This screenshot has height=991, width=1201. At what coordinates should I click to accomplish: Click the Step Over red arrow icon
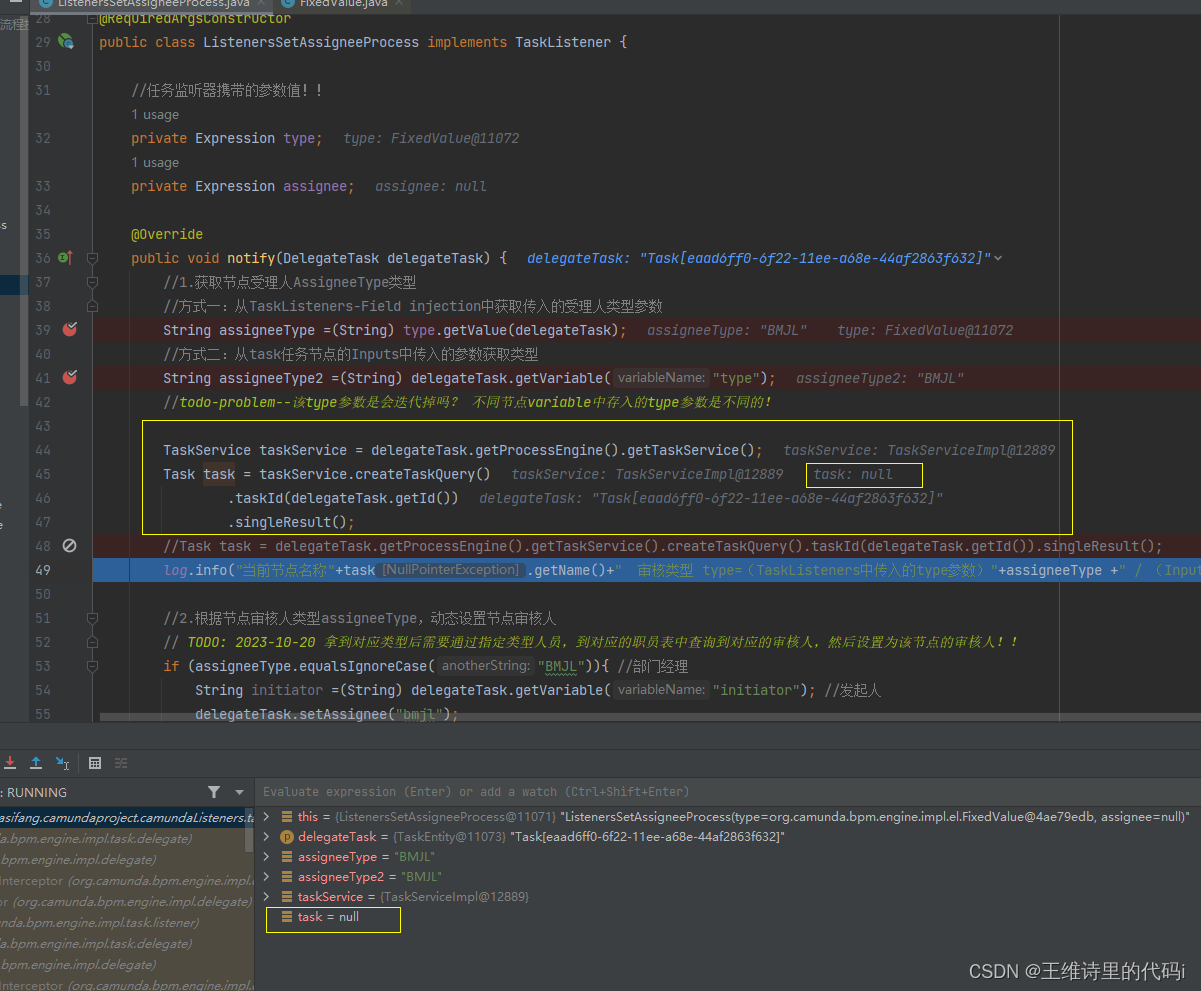(10, 762)
